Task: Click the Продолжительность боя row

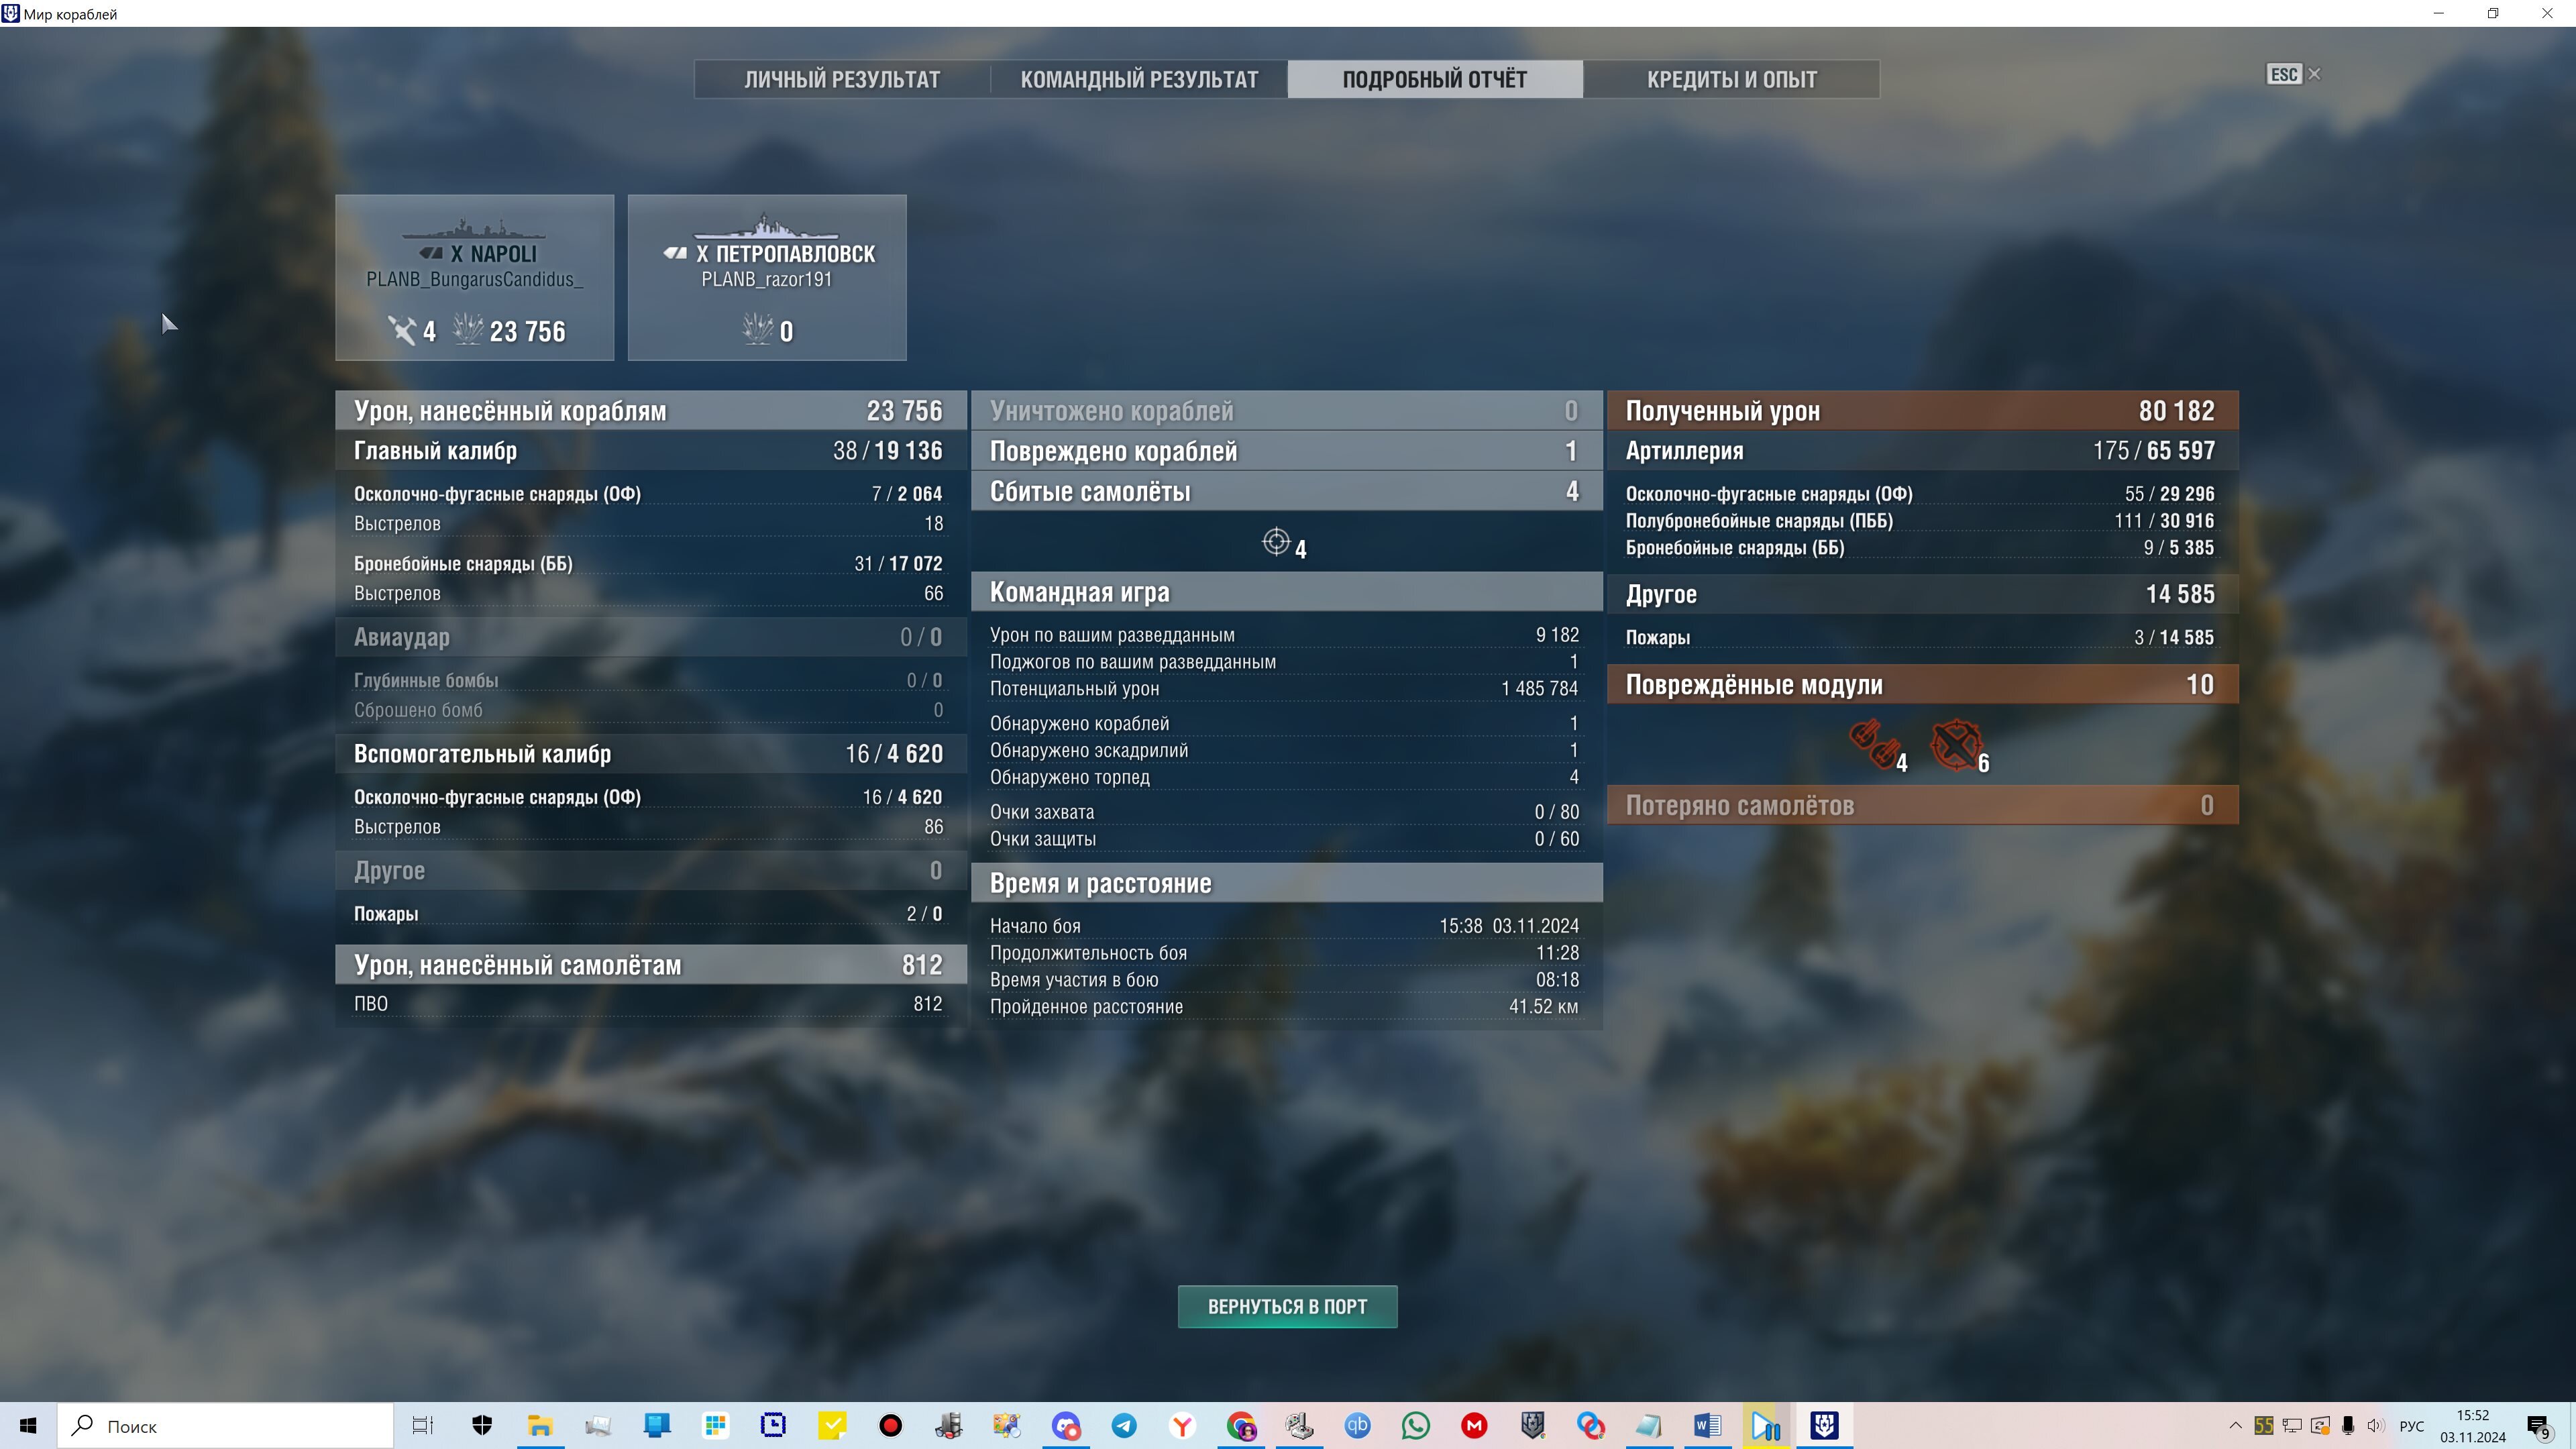Action: click(1284, 953)
